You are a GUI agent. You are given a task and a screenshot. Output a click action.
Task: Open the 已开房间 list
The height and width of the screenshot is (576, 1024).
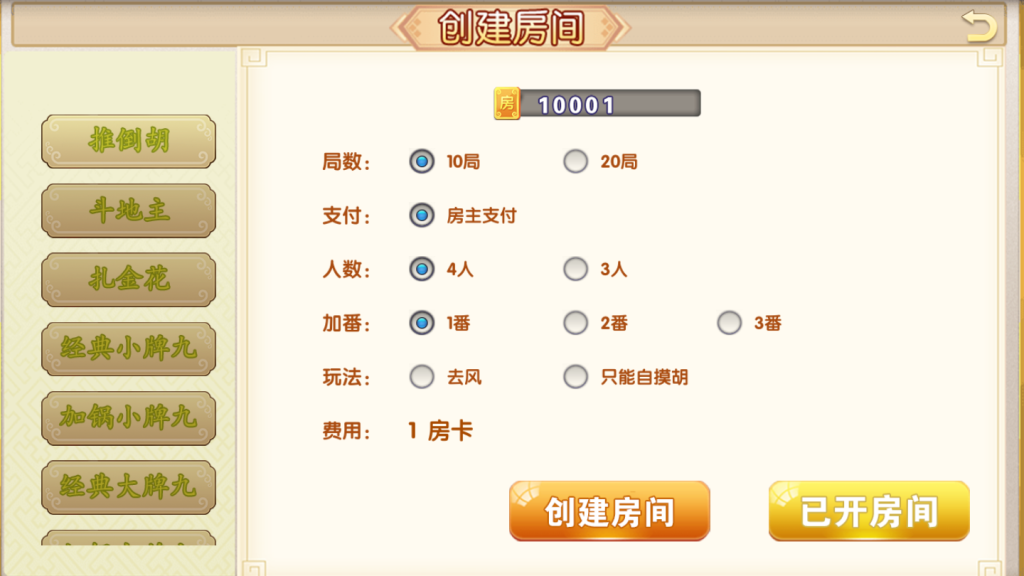[x=868, y=510]
